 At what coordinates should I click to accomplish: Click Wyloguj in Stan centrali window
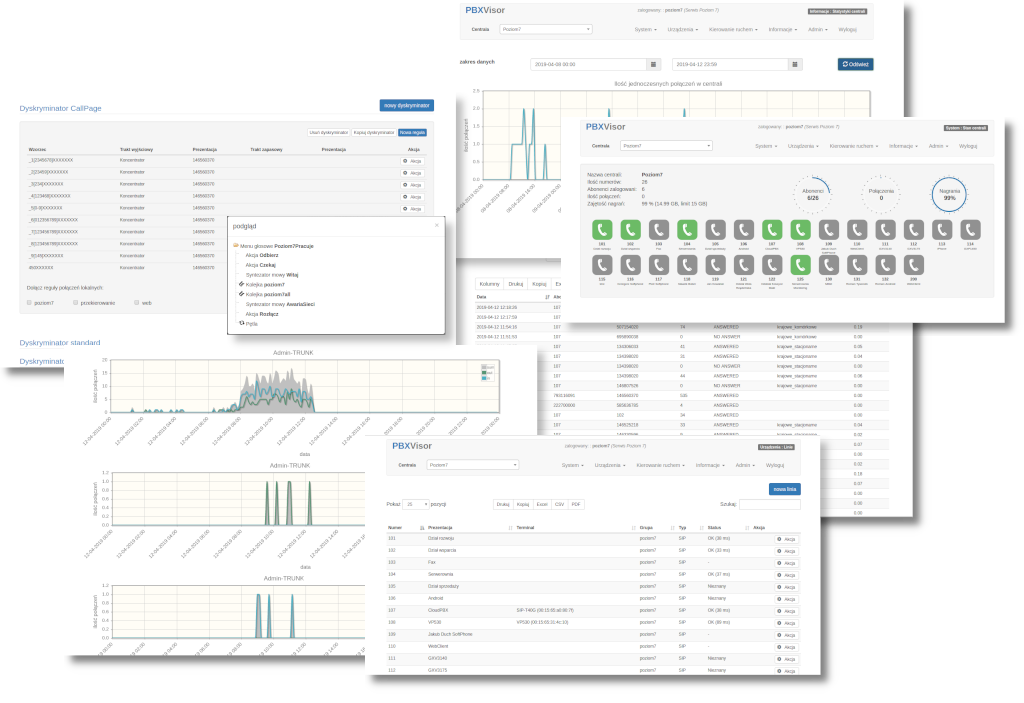[x=968, y=146]
